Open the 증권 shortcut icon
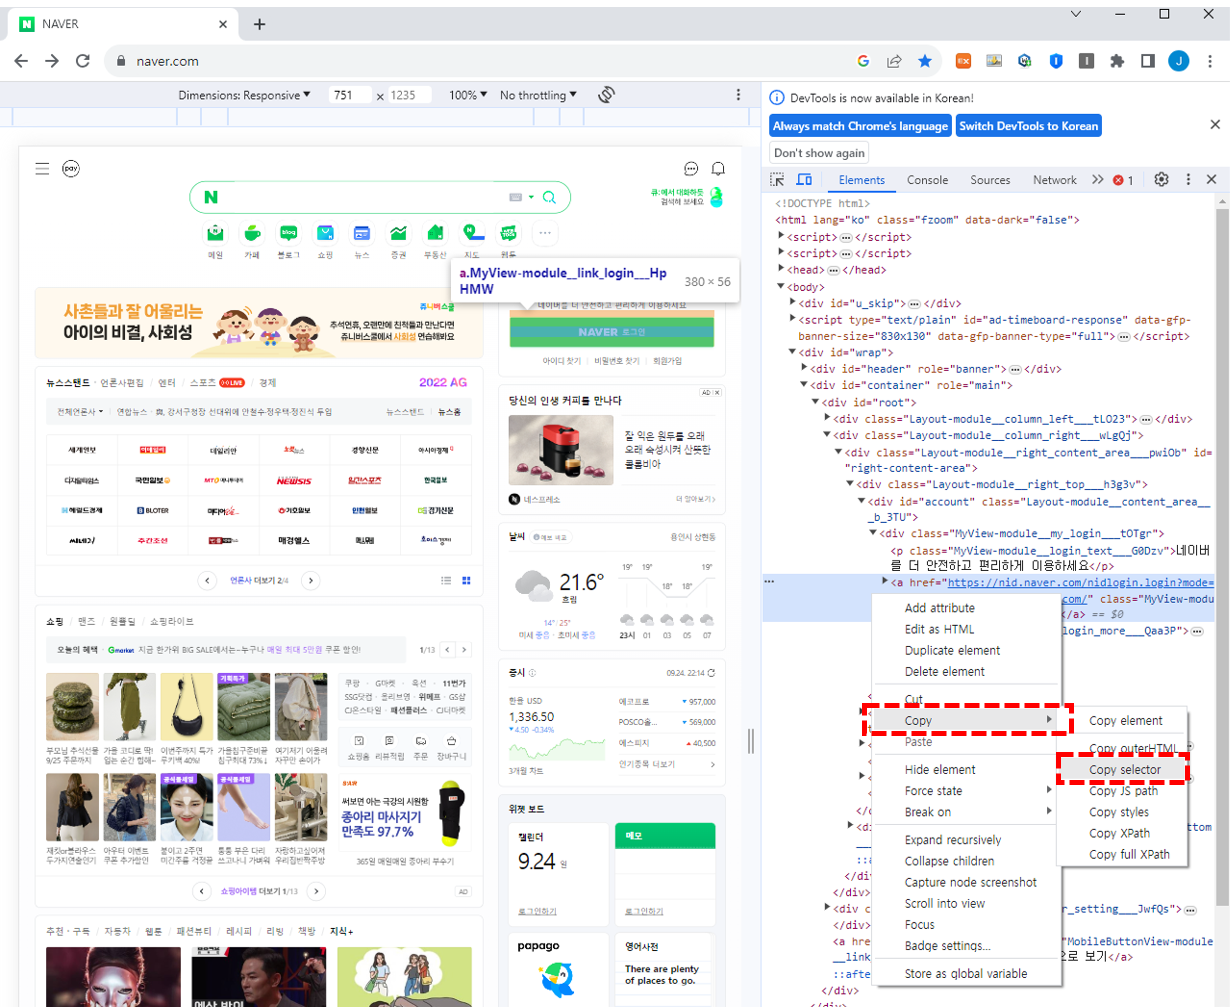This screenshot has width=1230, height=1007. tap(398, 234)
